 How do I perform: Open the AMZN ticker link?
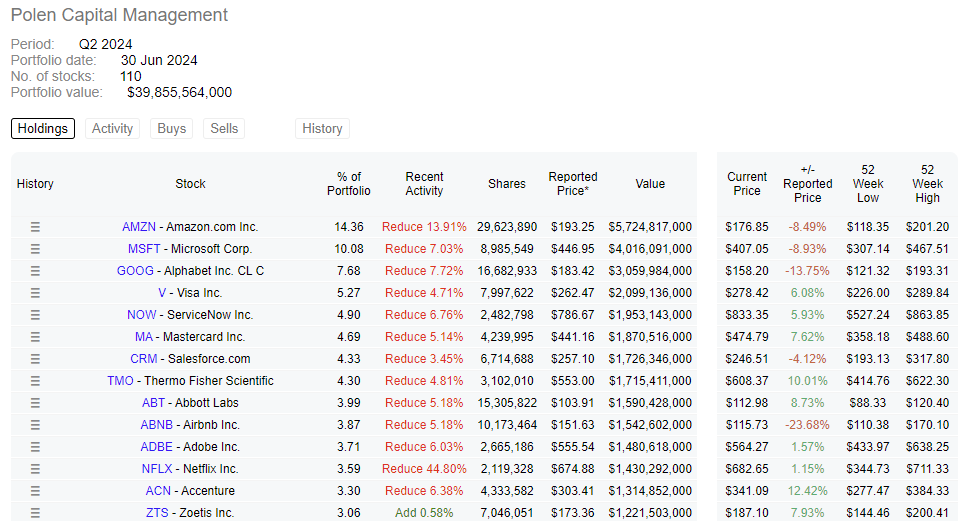139,227
